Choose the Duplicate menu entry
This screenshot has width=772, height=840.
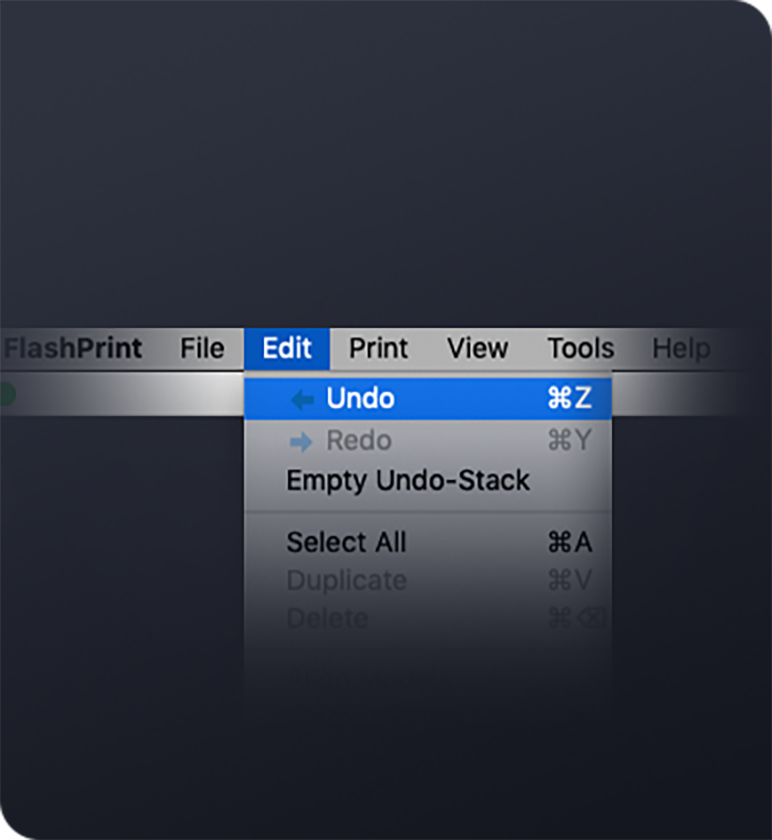coord(346,580)
